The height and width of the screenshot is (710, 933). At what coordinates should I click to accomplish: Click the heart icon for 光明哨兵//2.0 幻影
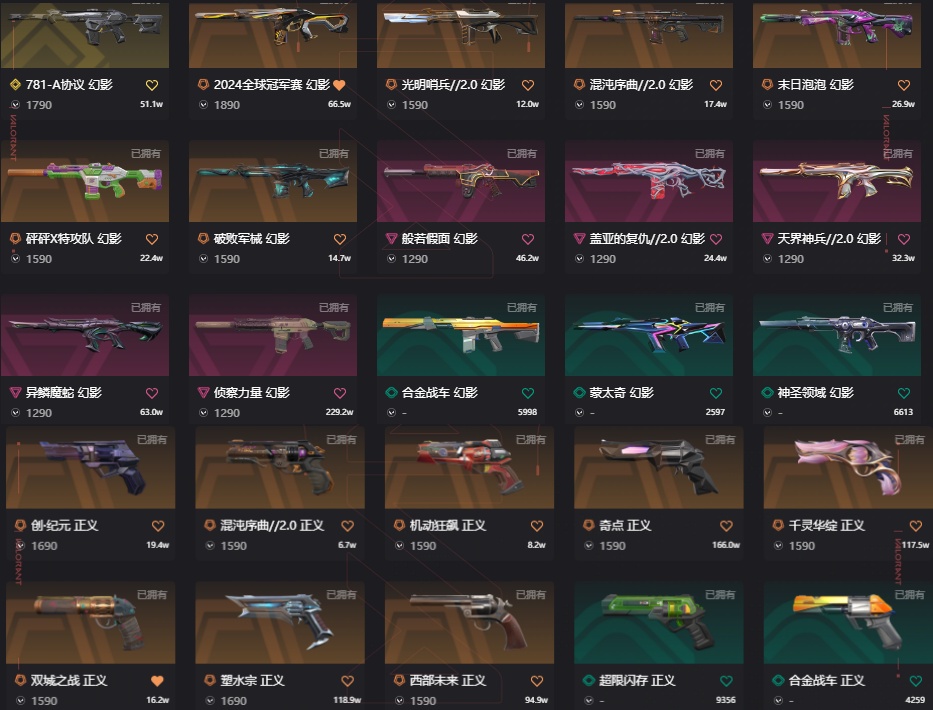[528, 85]
